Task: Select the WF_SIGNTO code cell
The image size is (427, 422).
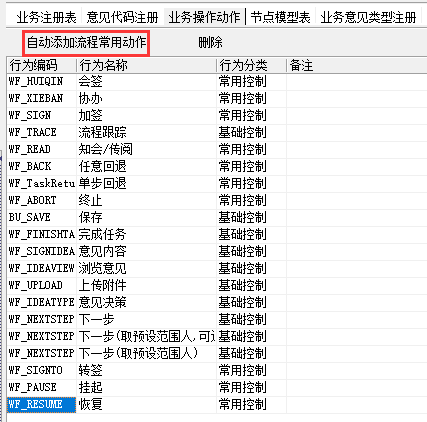Action: pos(41,371)
